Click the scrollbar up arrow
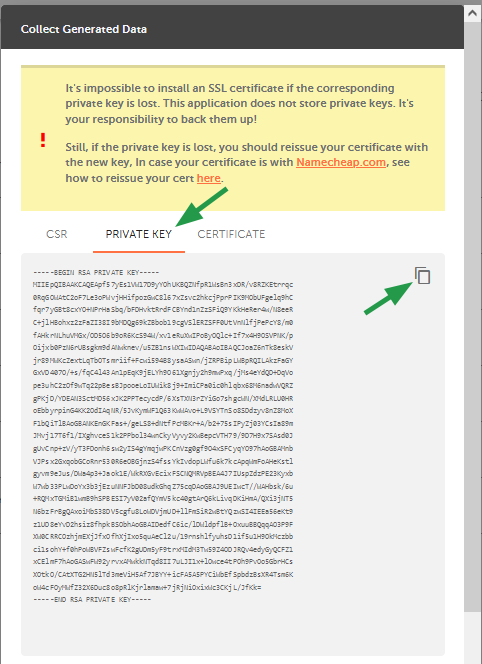 (472, 13)
